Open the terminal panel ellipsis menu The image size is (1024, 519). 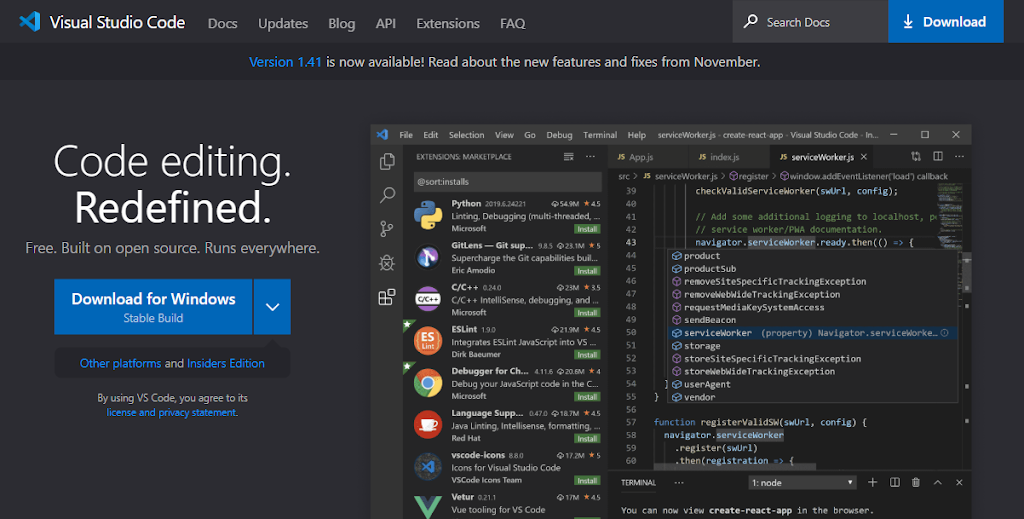click(679, 482)
